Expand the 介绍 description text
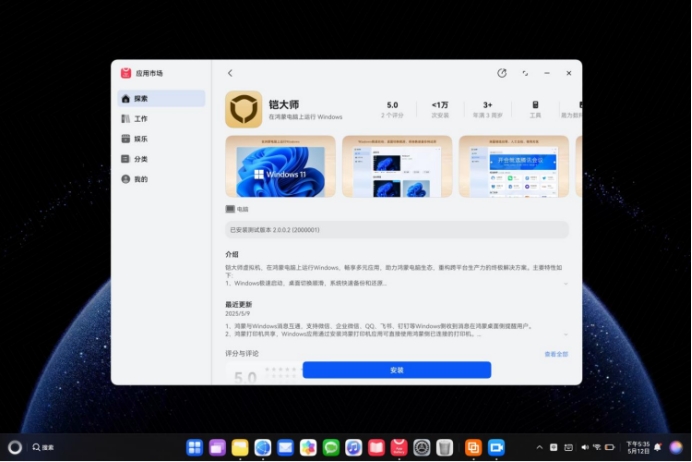 [566, 283]
